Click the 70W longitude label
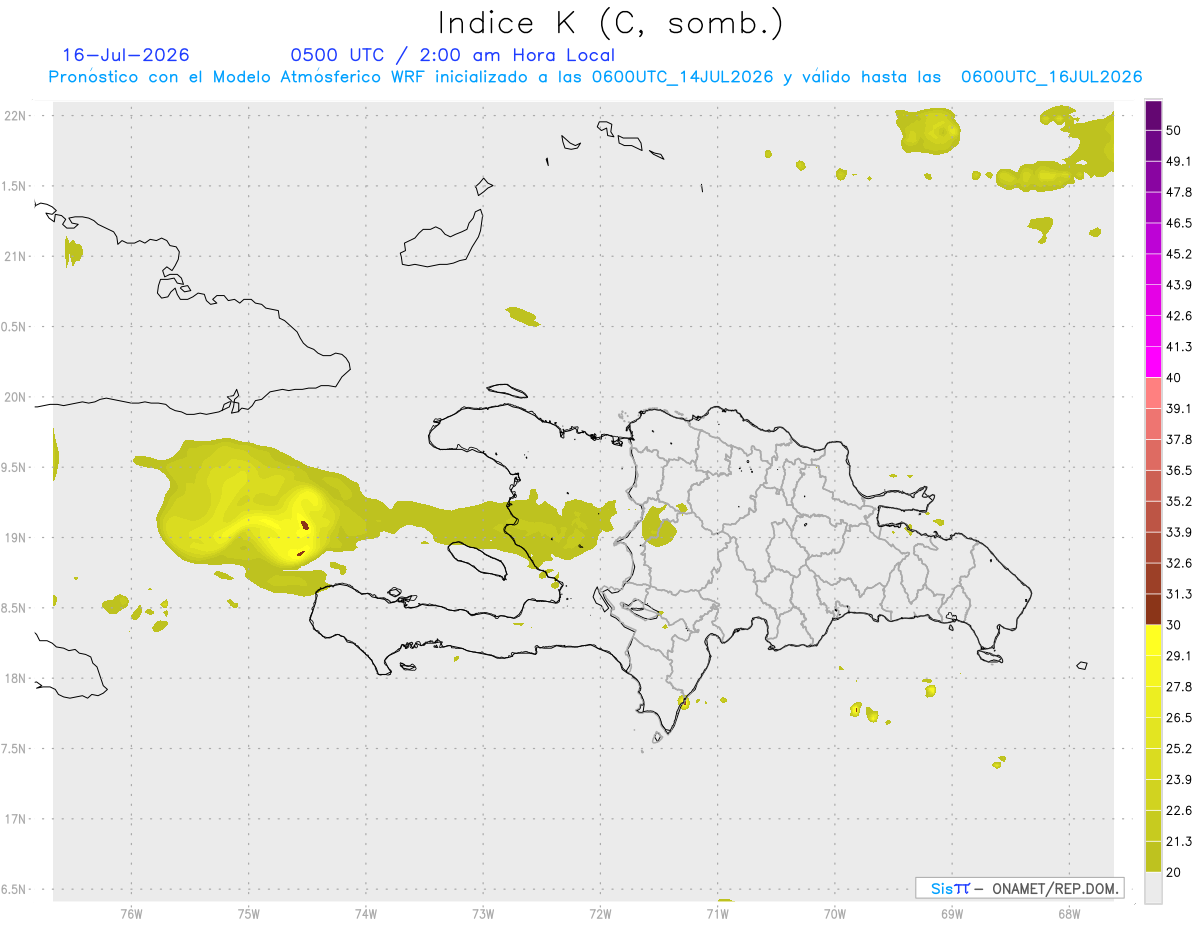The image size is (1200, 927). [835, 913]
